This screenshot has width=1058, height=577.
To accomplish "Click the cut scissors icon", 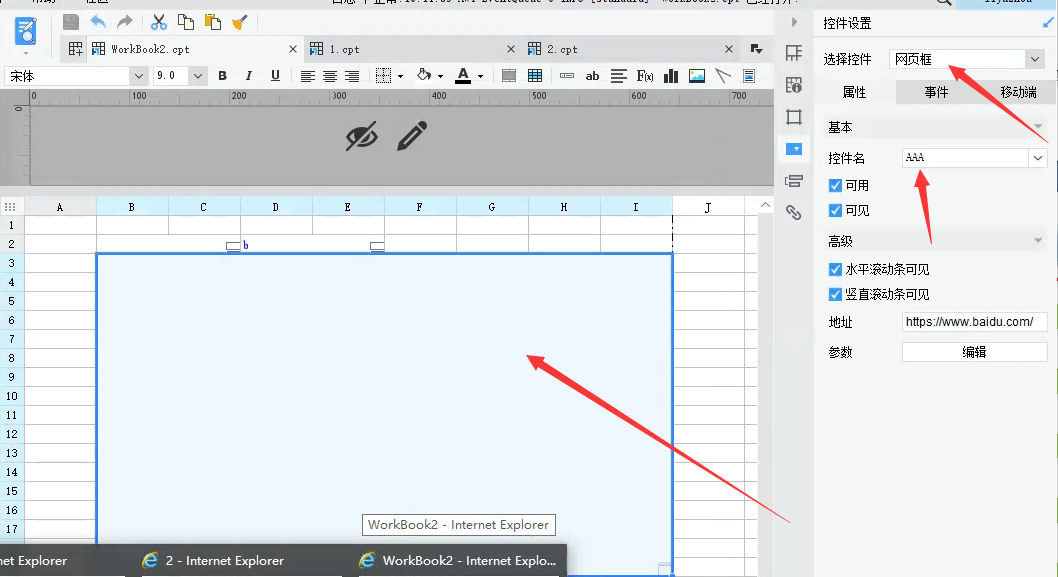I will coord(159,22).
